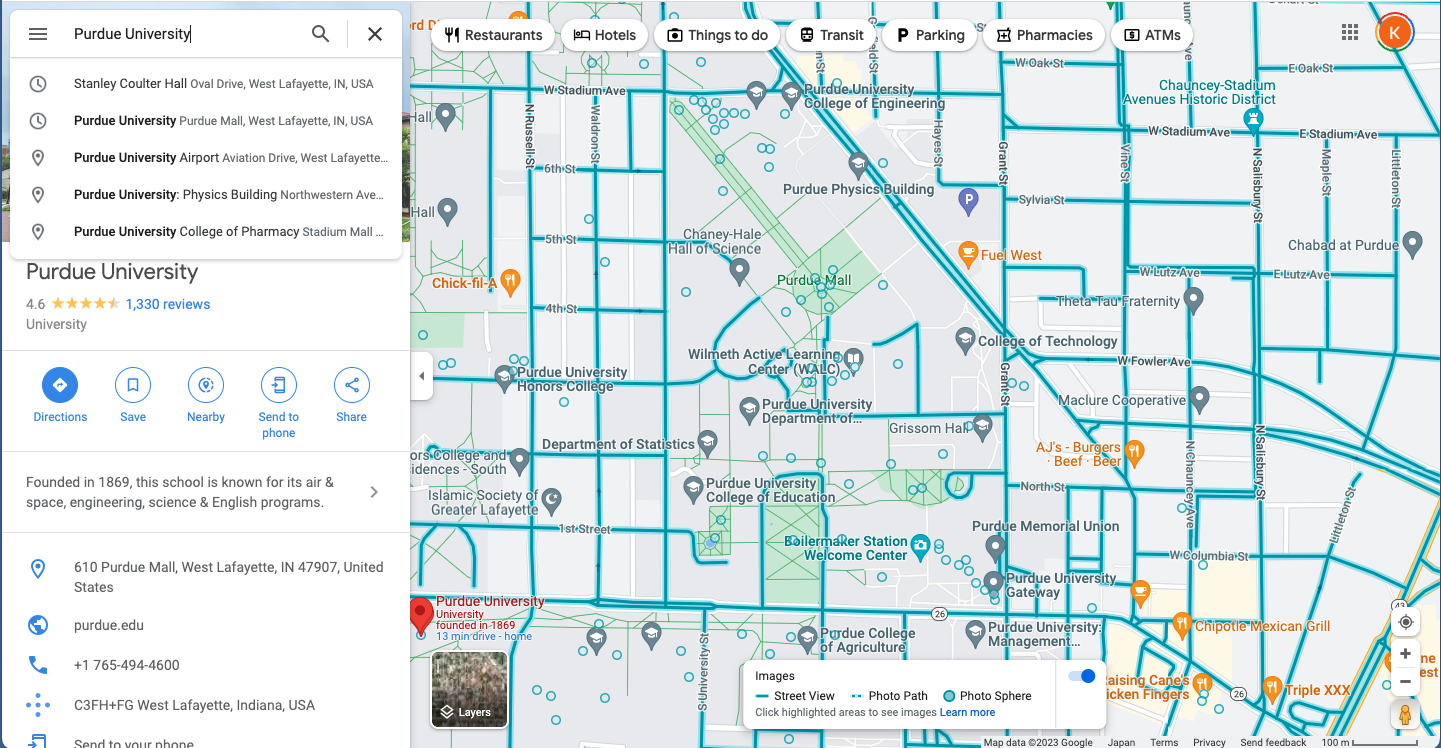
Task: Toggle the Images Street View switch off
Action: [1082, 676]
